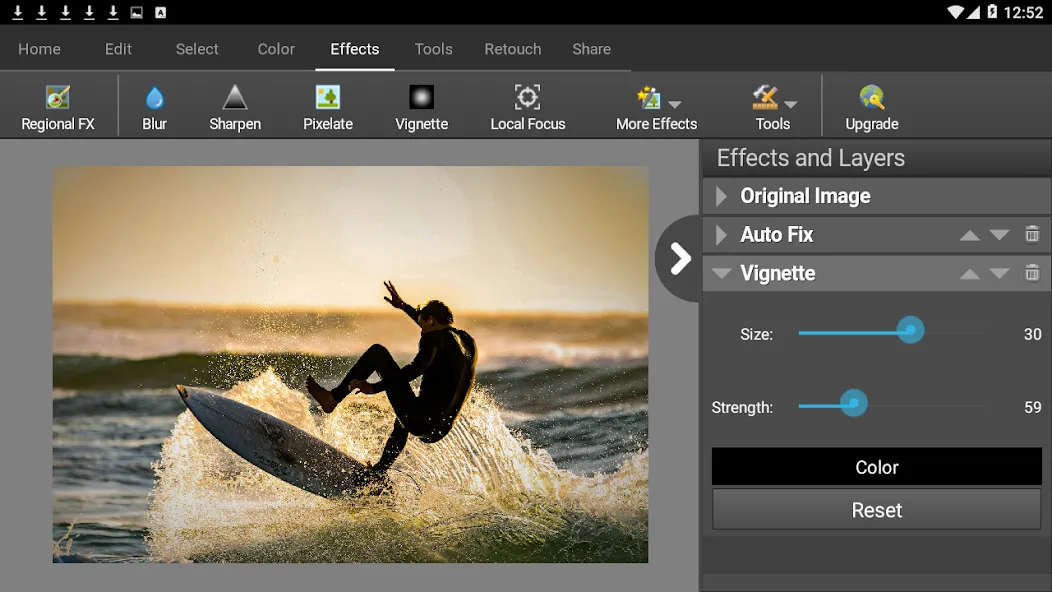1052x592 pixels.
Task: Open the More Effects dropdown
Action: tap(656, 107)
